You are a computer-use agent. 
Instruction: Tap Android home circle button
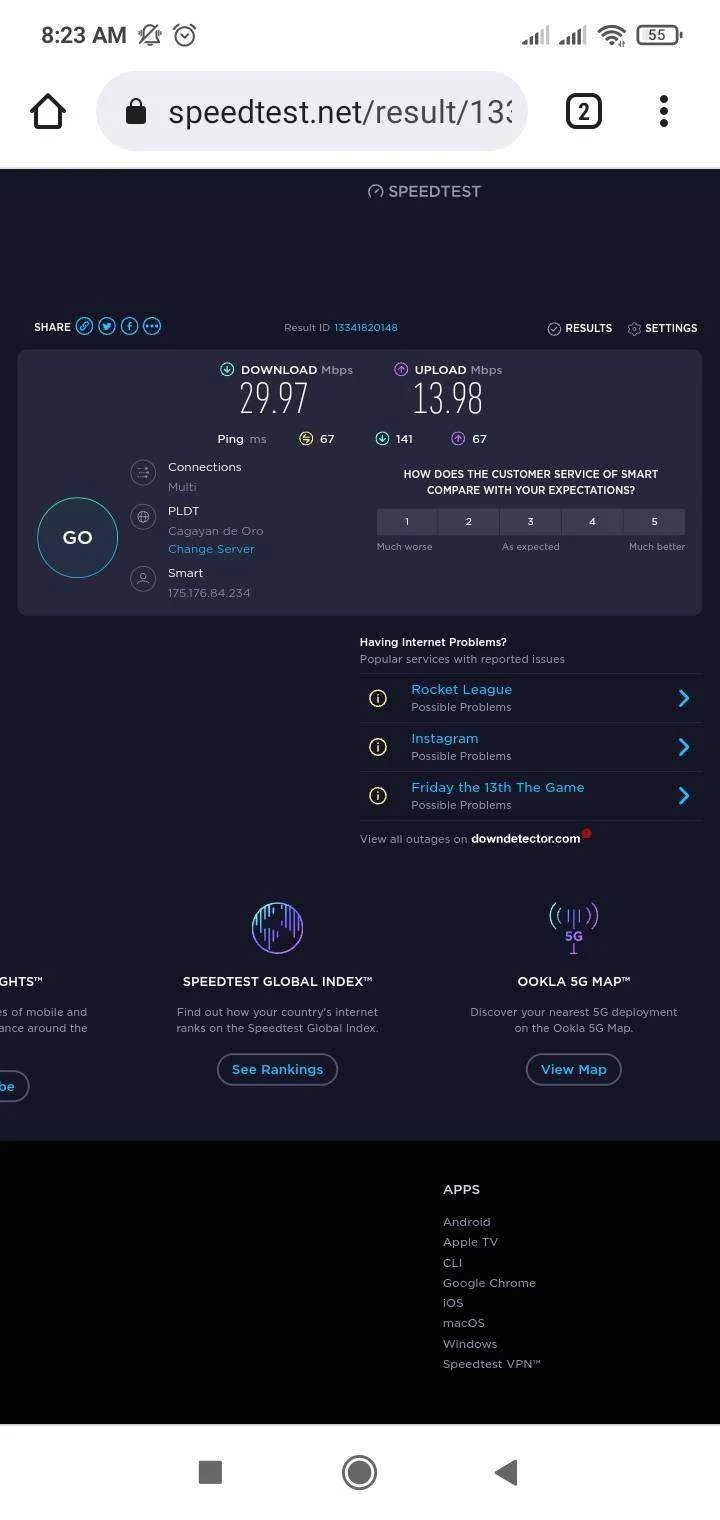click(359, 1472)
